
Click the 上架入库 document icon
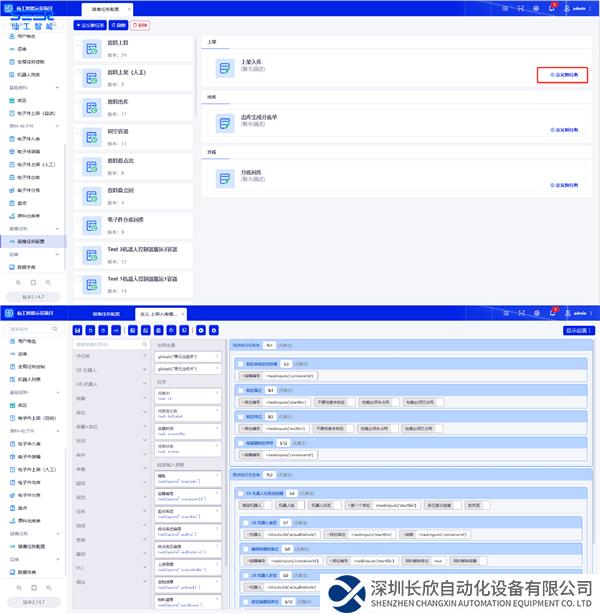(x=223, y=67)
